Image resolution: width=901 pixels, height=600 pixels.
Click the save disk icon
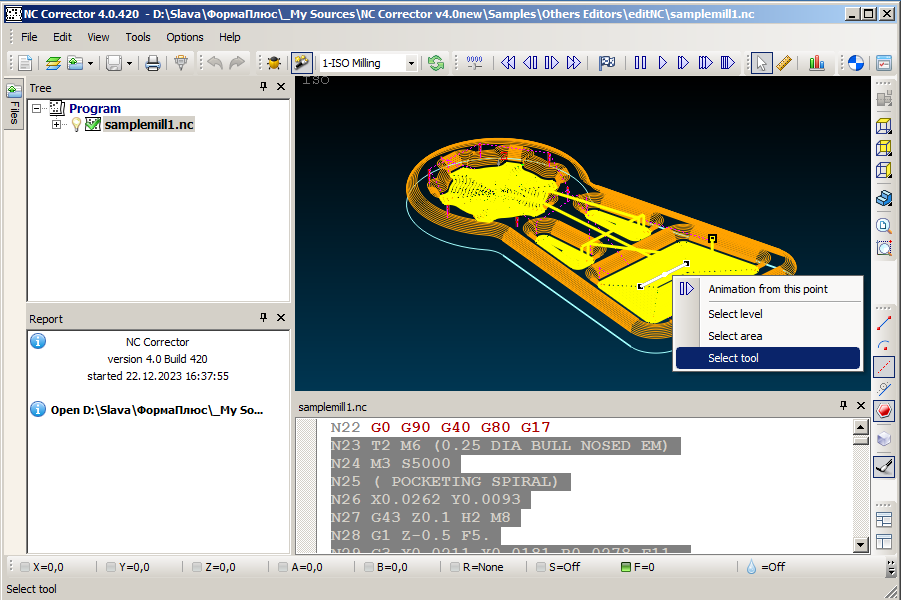[x=114, y=63]
